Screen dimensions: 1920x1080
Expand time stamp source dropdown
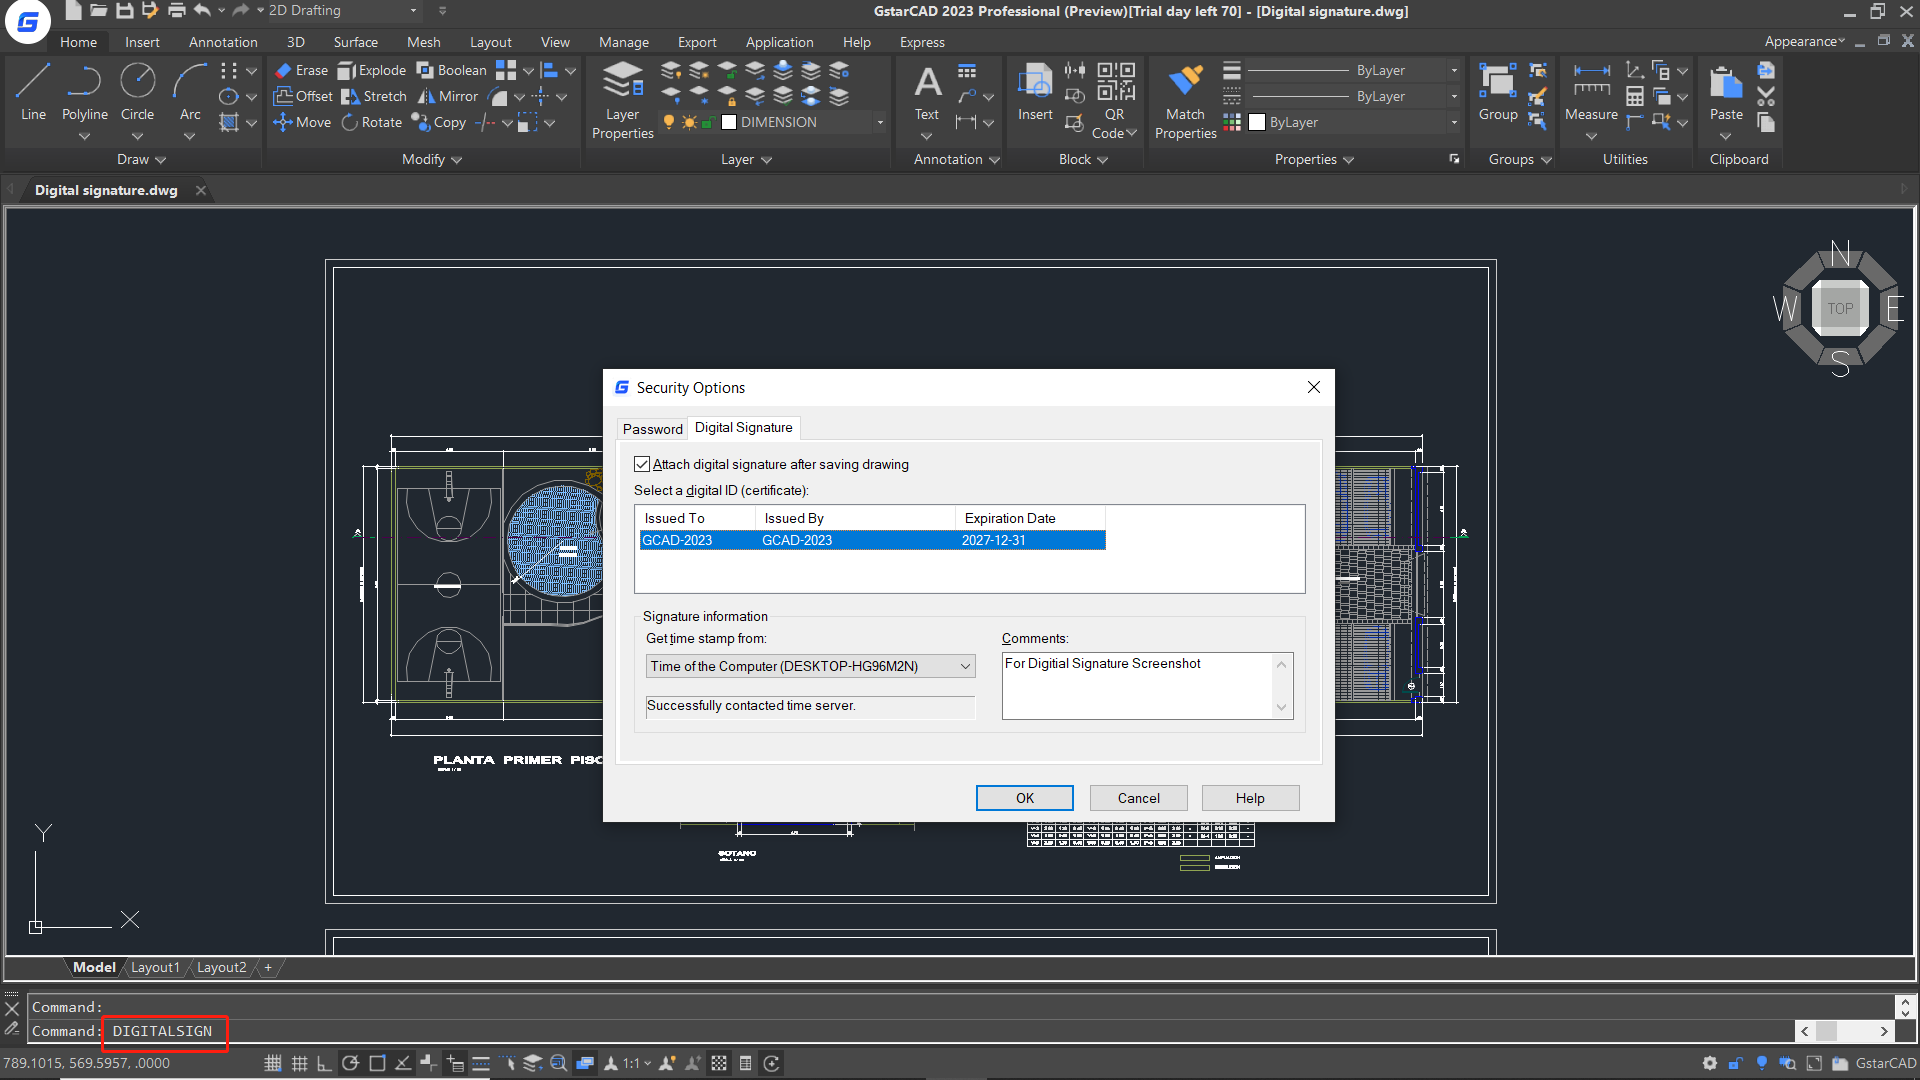click(x=964, y=666)
